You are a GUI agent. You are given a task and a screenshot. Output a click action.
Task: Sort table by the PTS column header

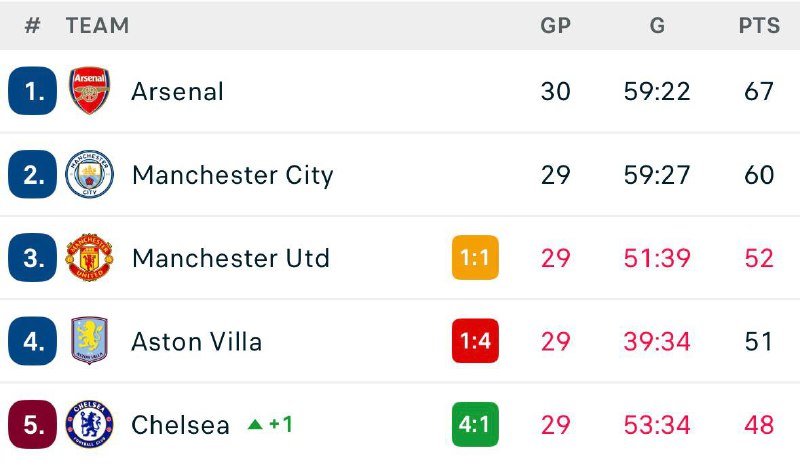pos(759,26)
